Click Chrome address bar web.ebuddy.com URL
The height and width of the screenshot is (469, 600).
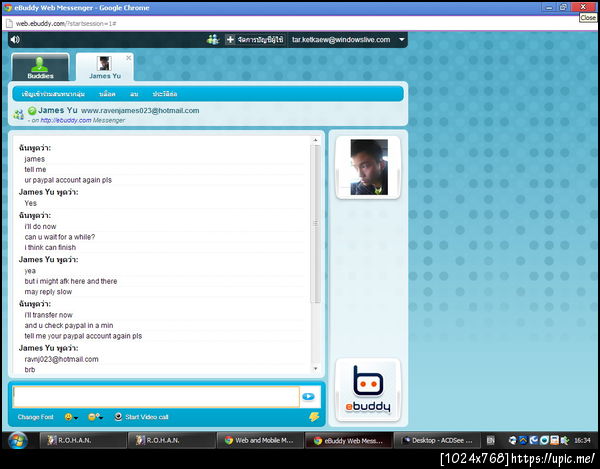click(x=66, y=24)
